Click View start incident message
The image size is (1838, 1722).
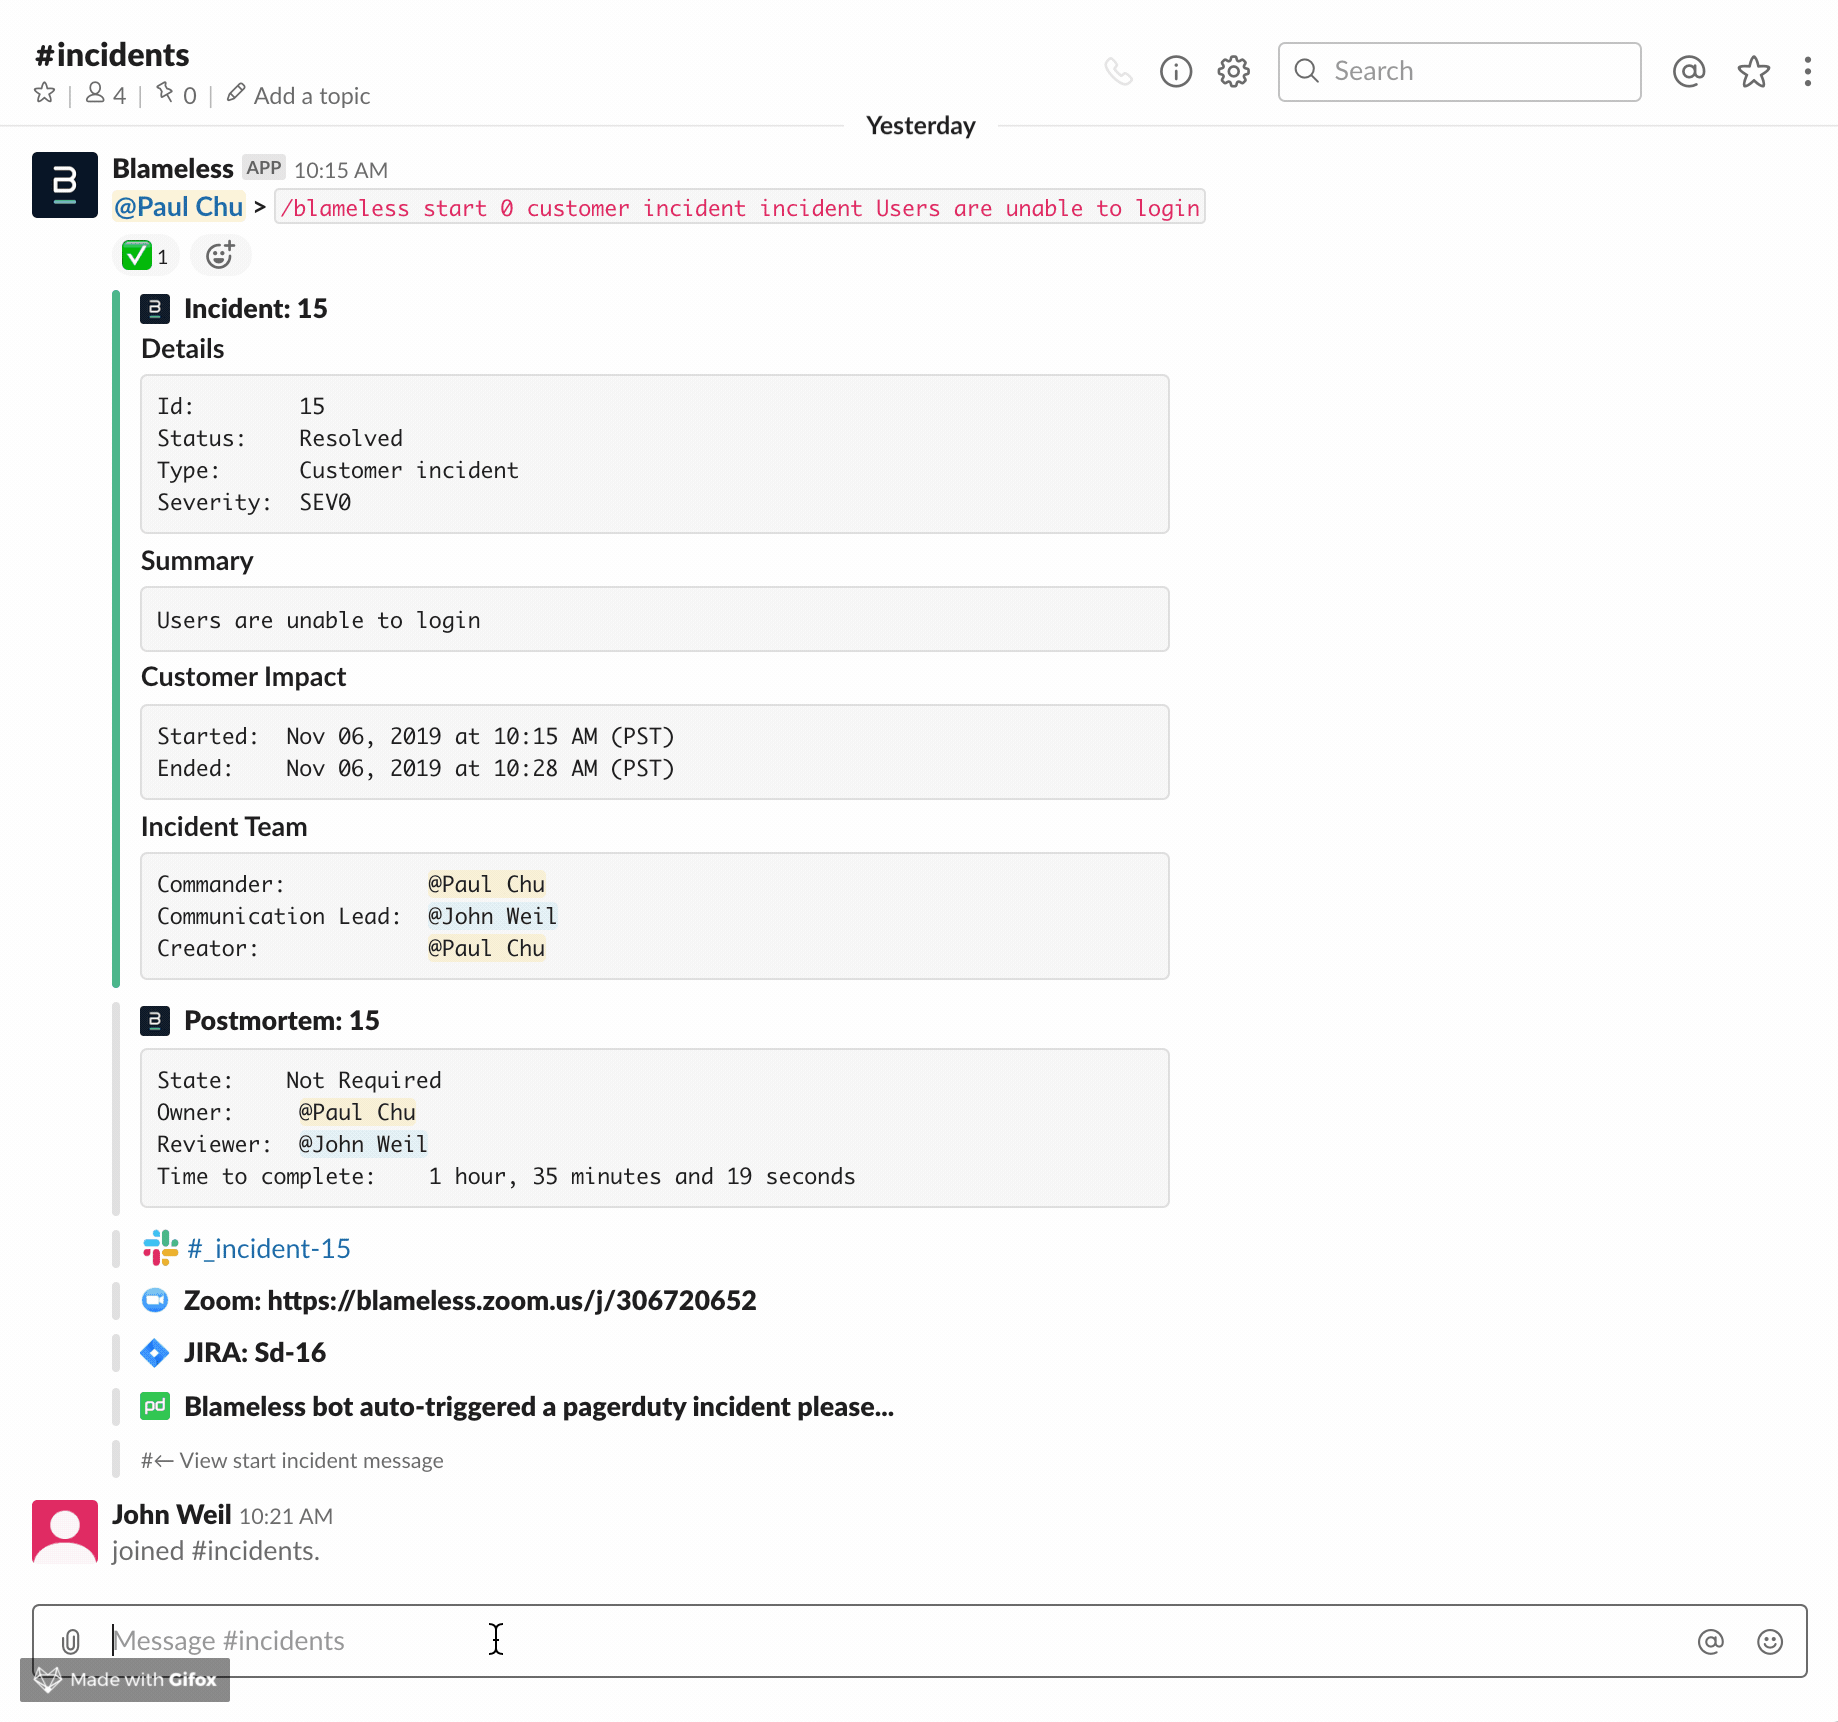[x=292, y=1461]
